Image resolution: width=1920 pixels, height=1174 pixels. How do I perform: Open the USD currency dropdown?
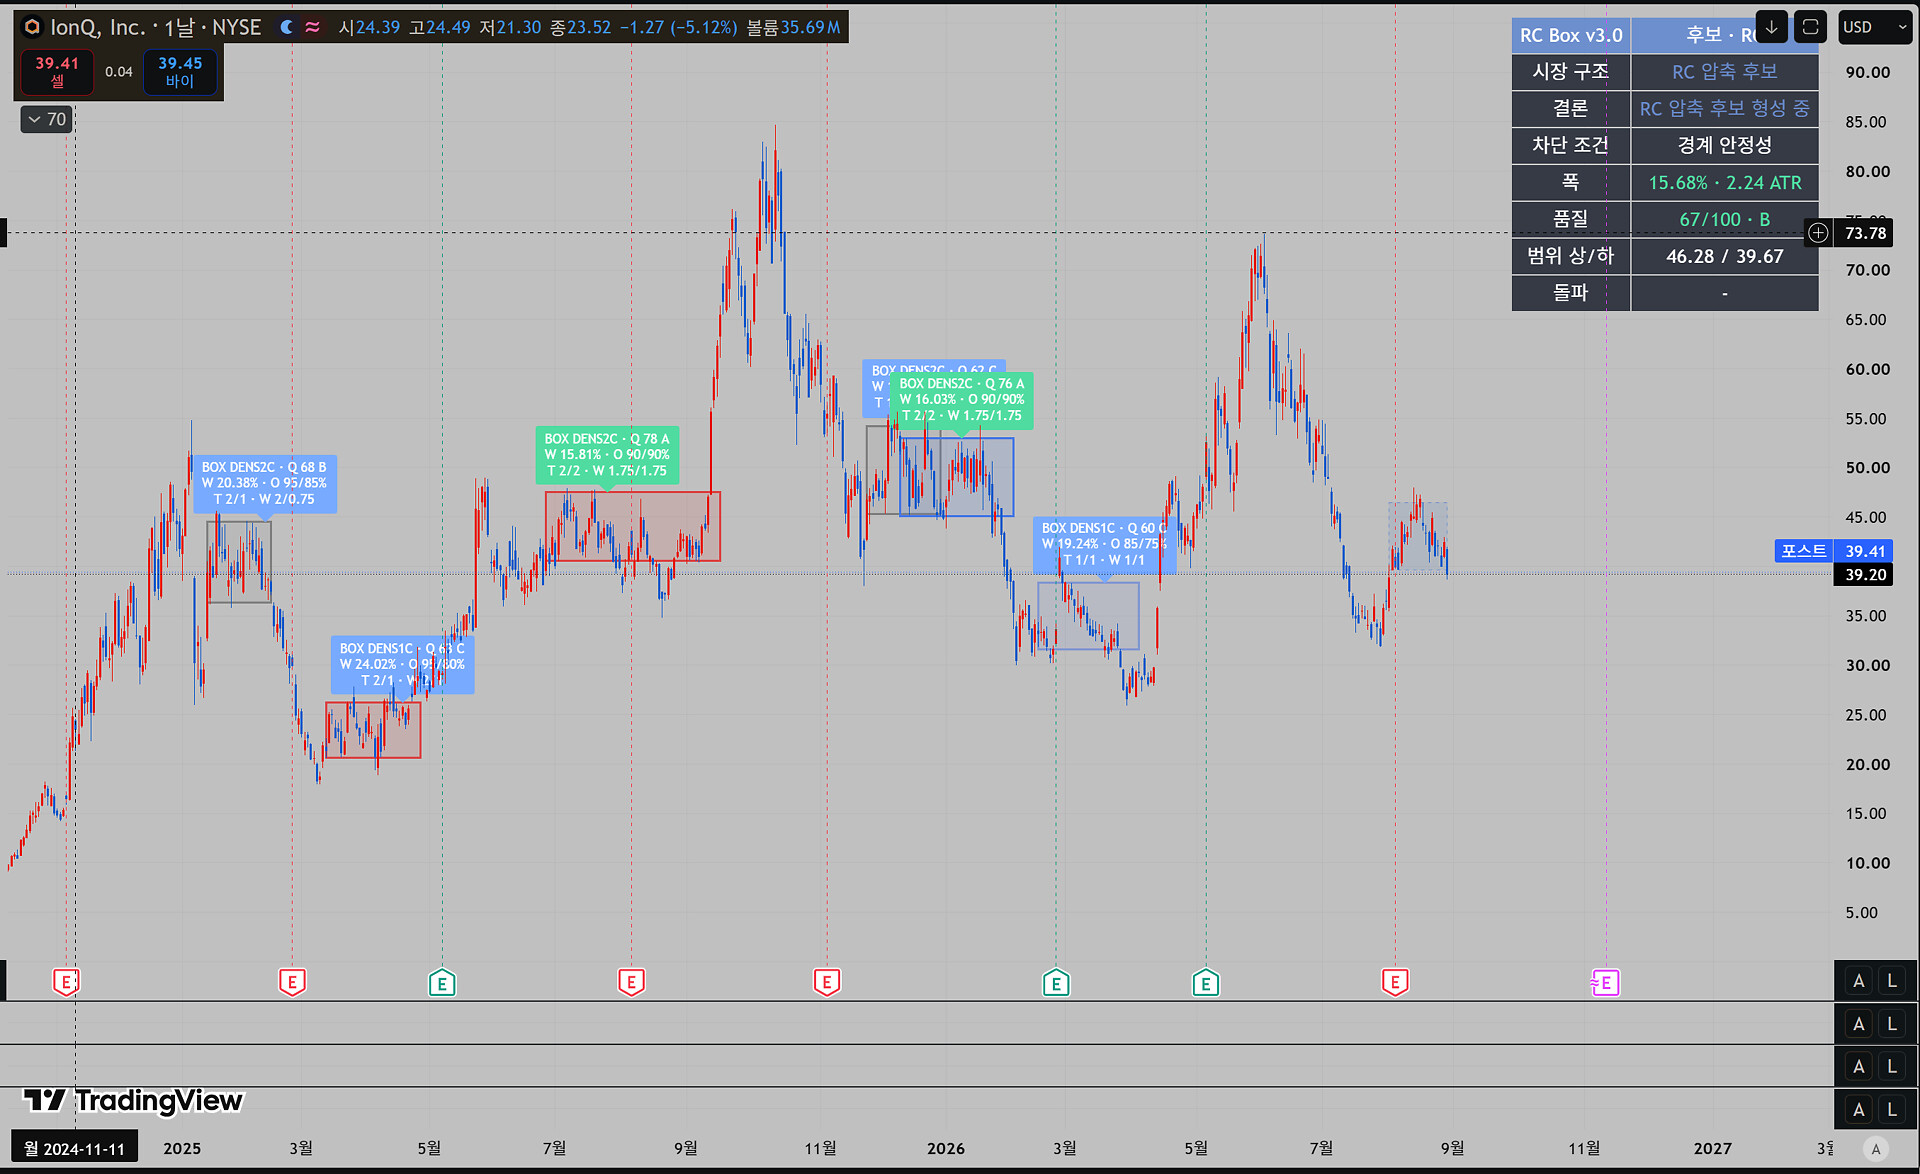click(x=1875, y=27)
